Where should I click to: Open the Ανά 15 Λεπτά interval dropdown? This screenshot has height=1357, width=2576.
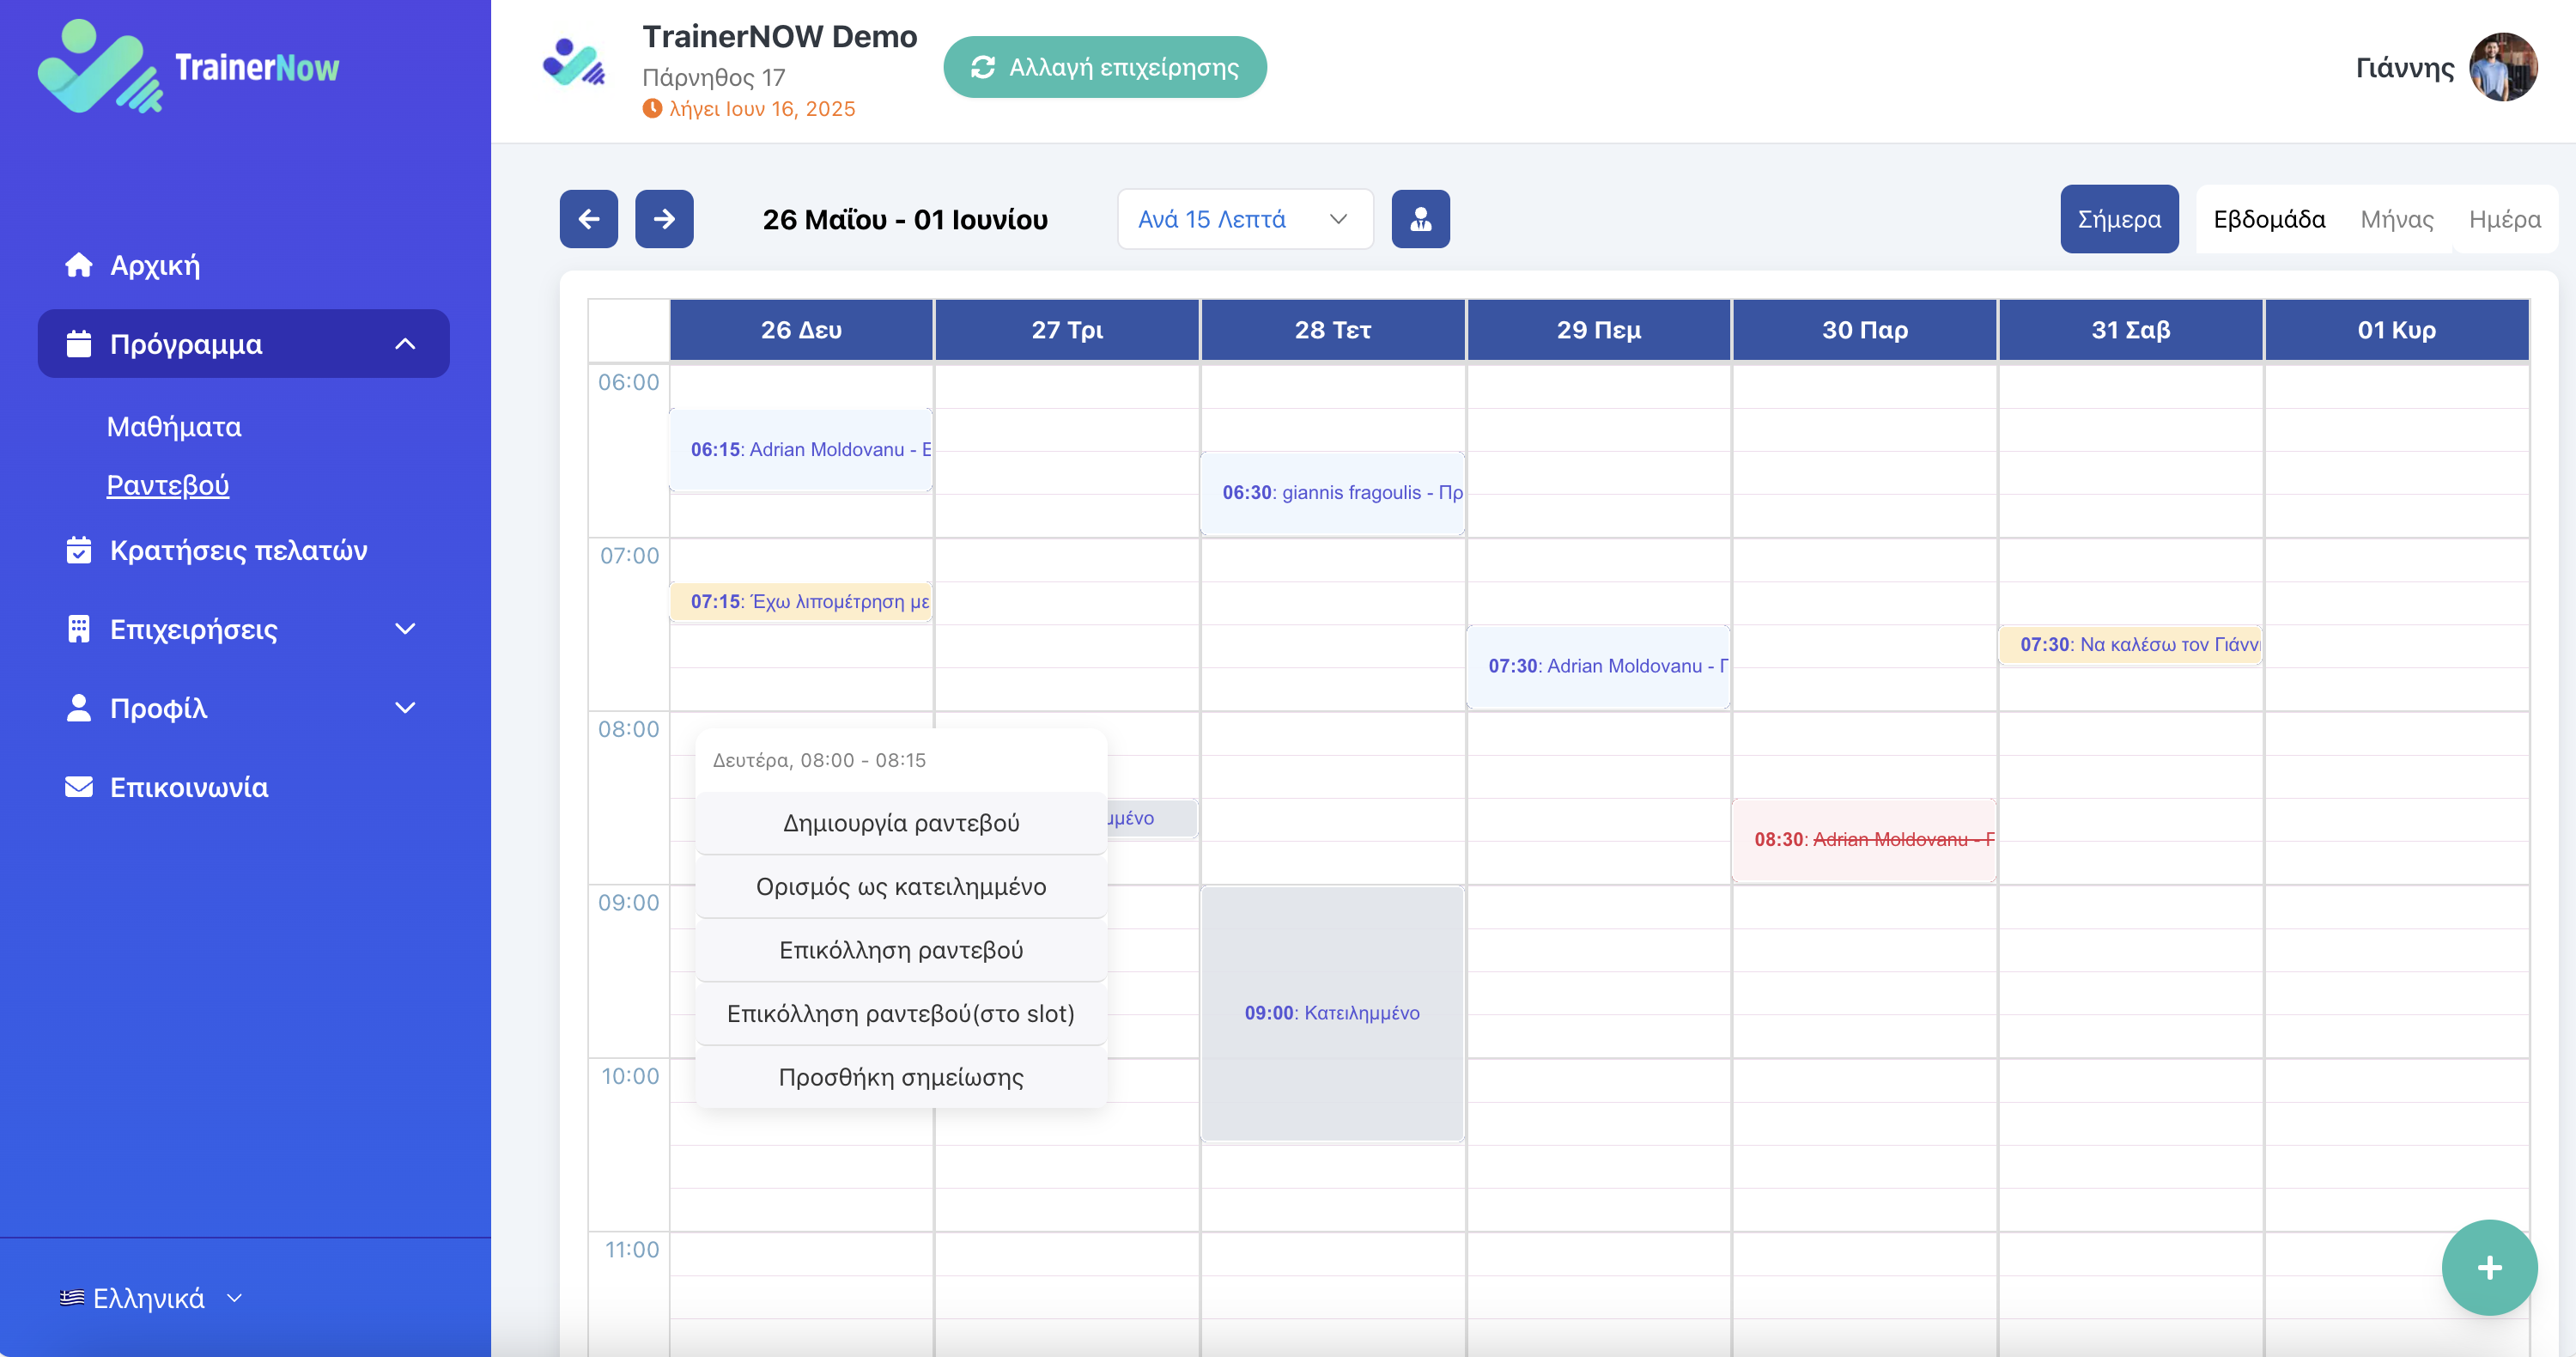point(1245,219)
